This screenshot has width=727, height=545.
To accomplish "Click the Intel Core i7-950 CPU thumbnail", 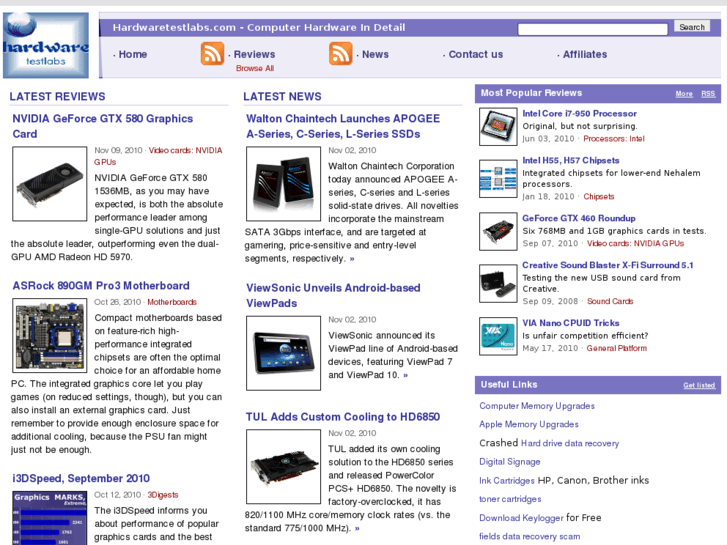I will pos(498,127).
